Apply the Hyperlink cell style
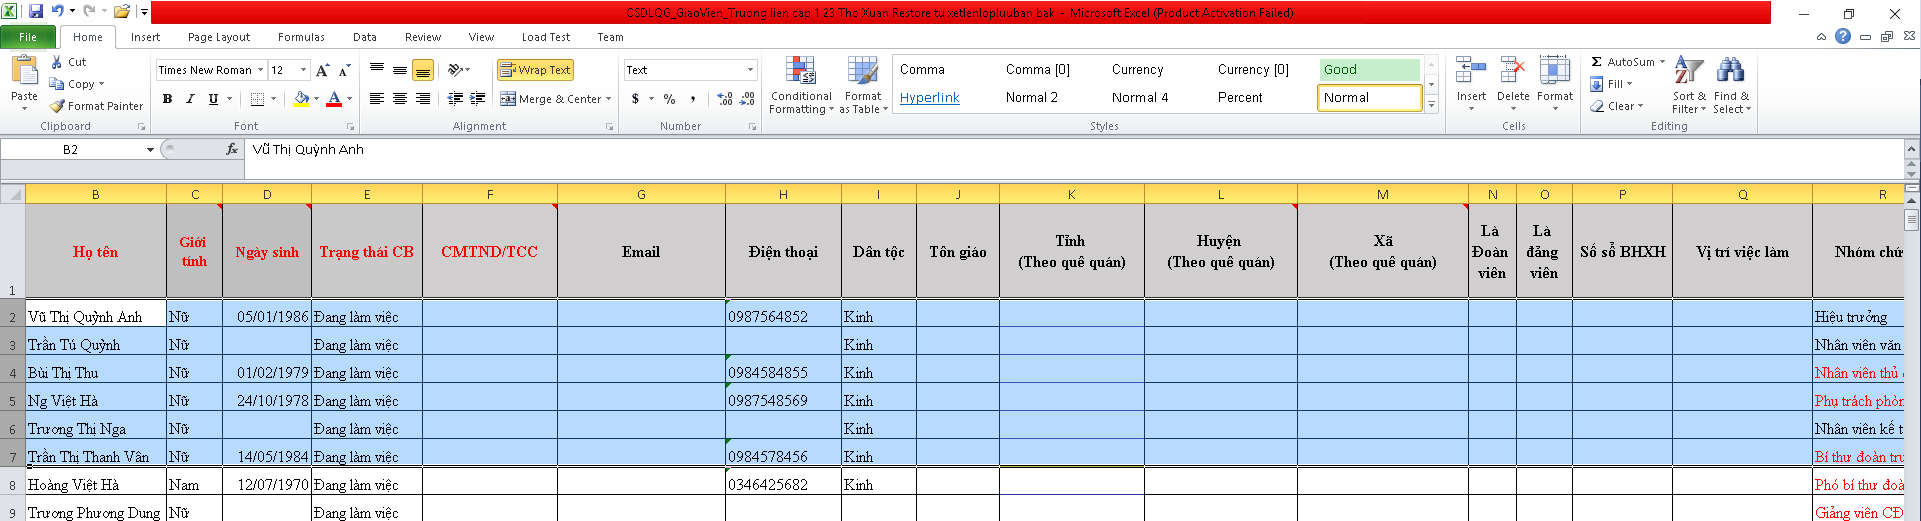 [x=929, y=98]
